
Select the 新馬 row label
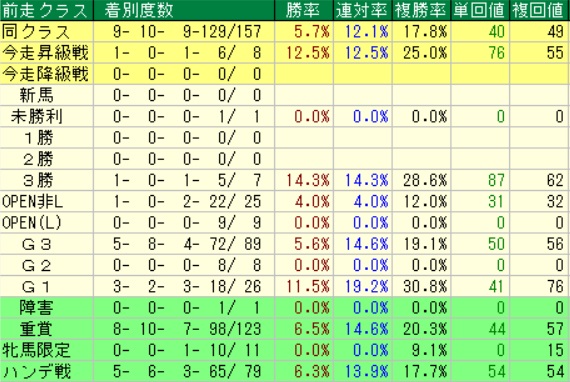[x=46, y=95]
